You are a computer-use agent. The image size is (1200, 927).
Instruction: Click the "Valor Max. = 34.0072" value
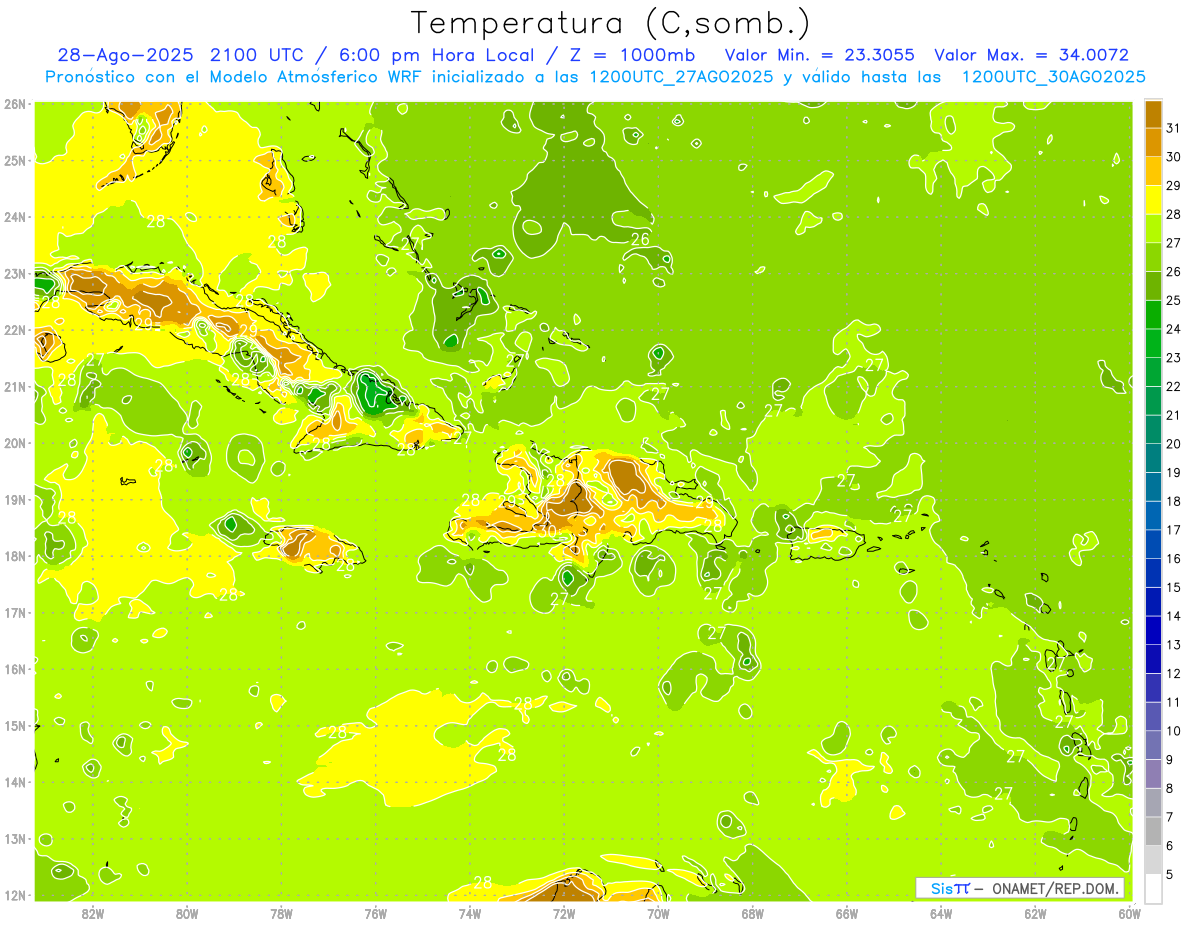coord(1031,56)
